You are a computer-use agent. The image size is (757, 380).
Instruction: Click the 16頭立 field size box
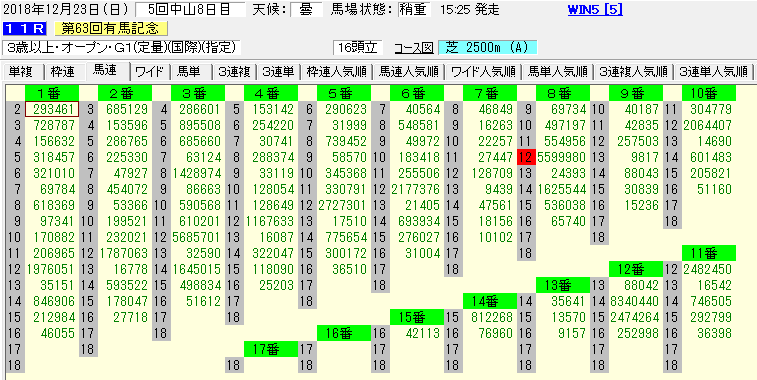tap(358, 48)
